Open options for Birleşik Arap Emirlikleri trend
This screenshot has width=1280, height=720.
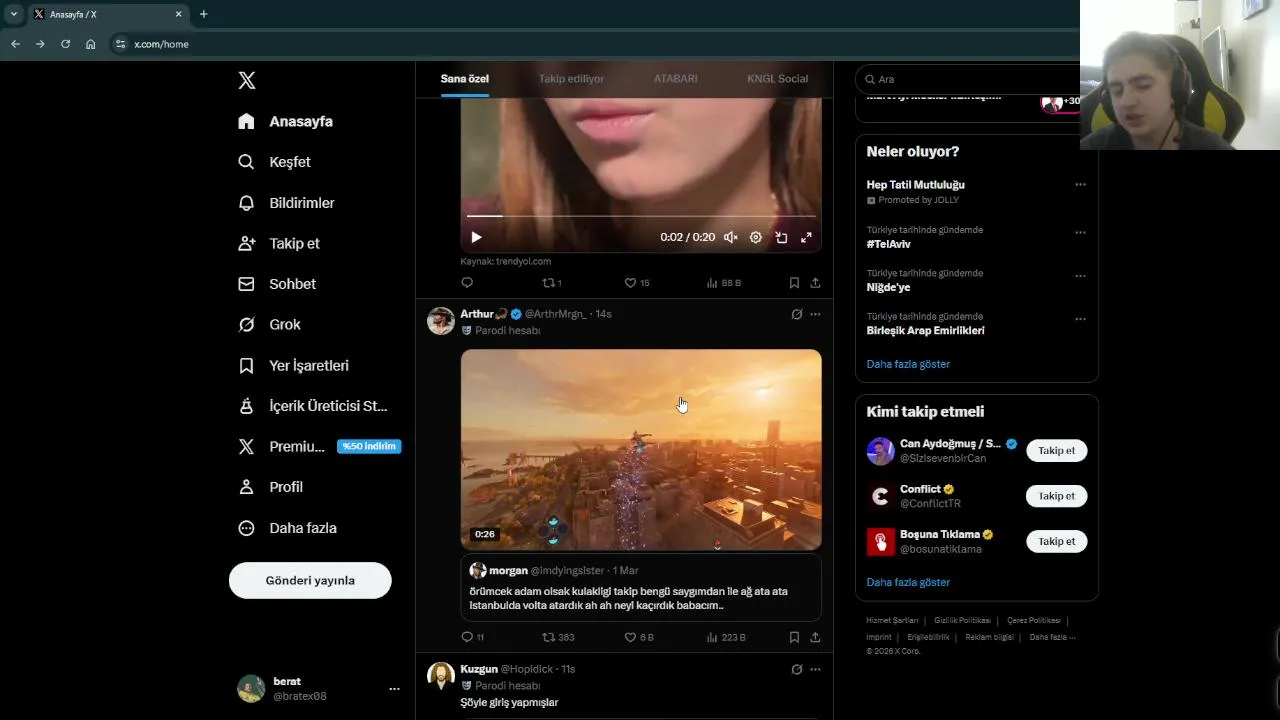tap(1080, 319)
